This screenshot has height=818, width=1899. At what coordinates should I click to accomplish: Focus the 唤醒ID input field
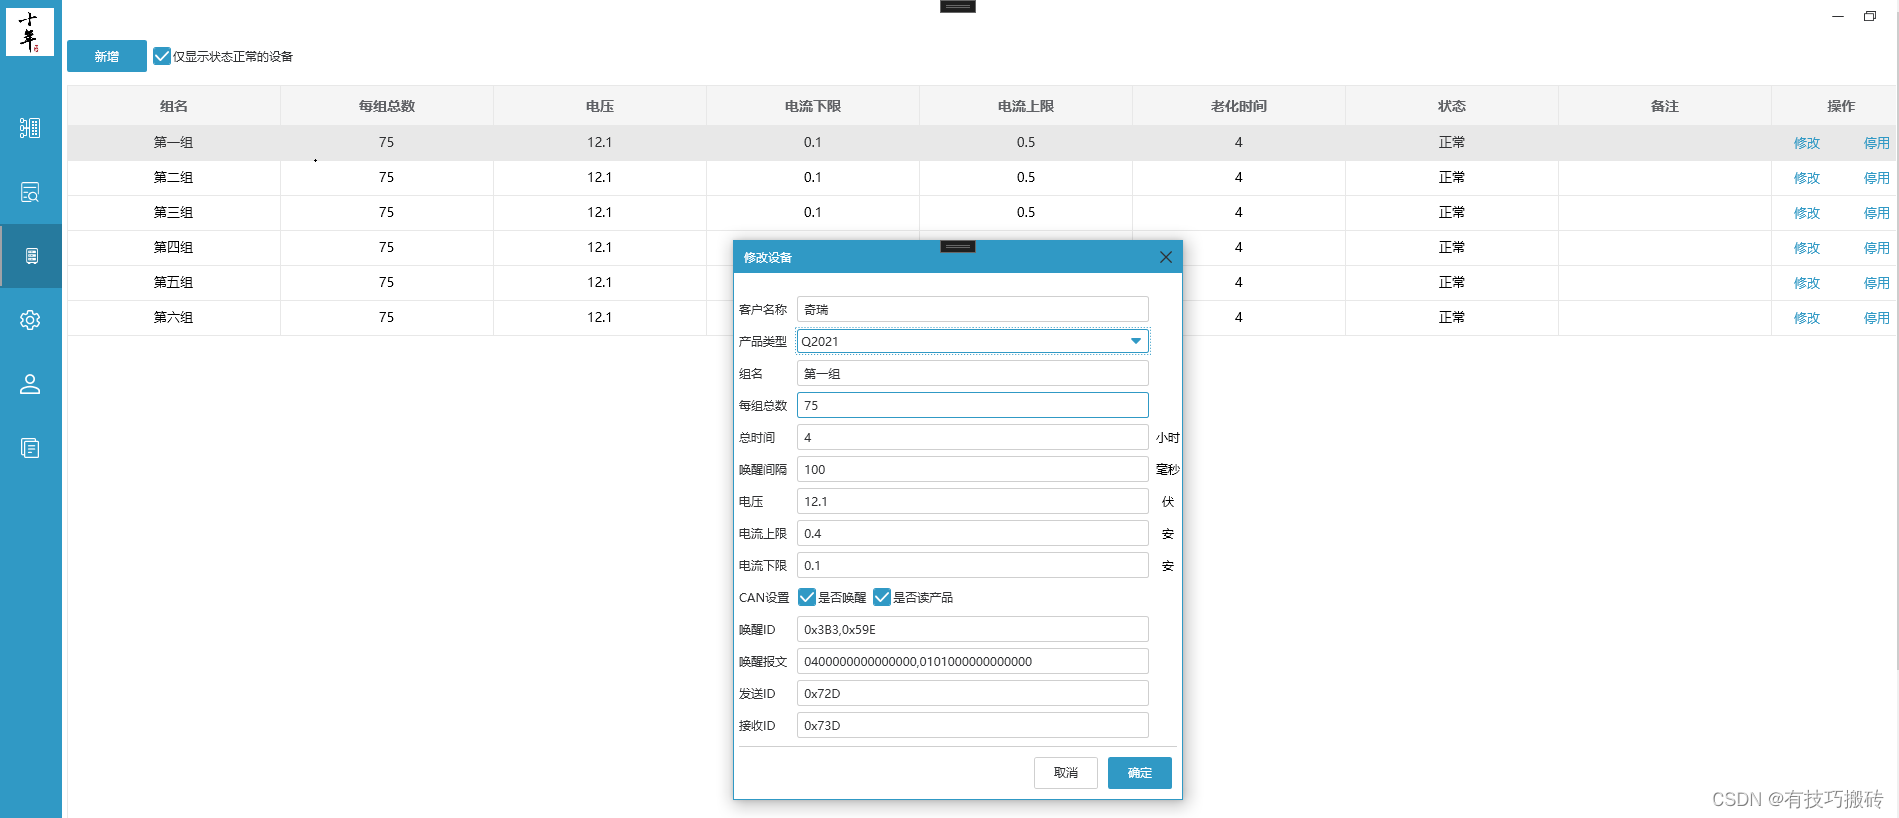point(973,629)
